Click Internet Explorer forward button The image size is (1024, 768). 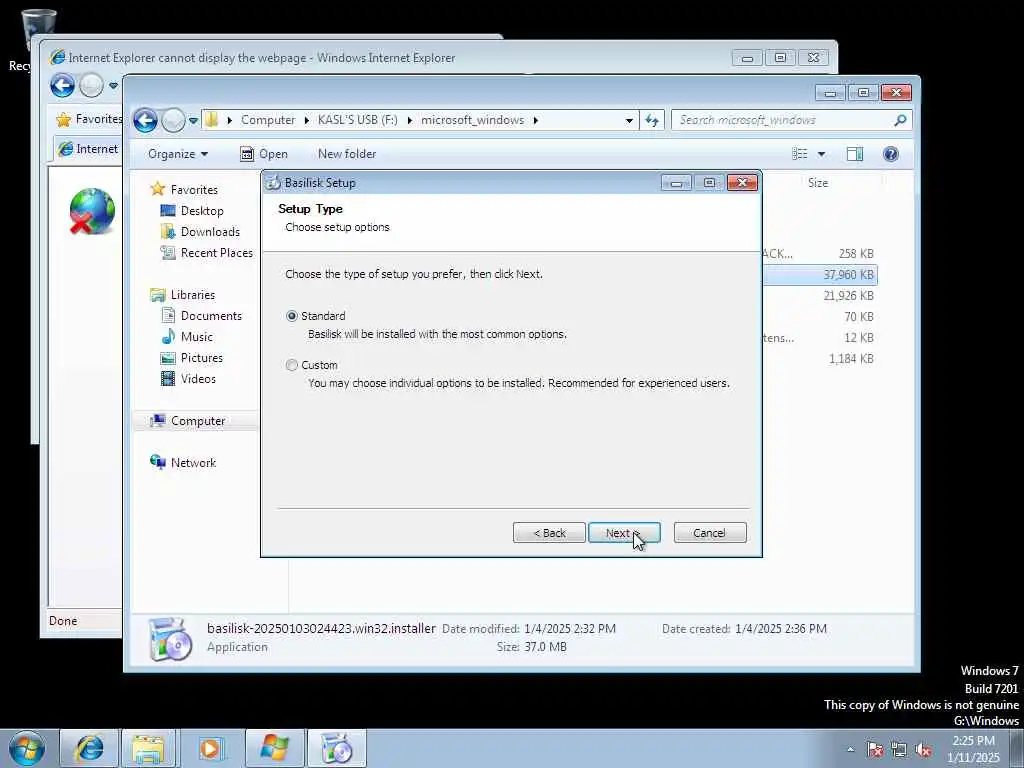point(91,85)
